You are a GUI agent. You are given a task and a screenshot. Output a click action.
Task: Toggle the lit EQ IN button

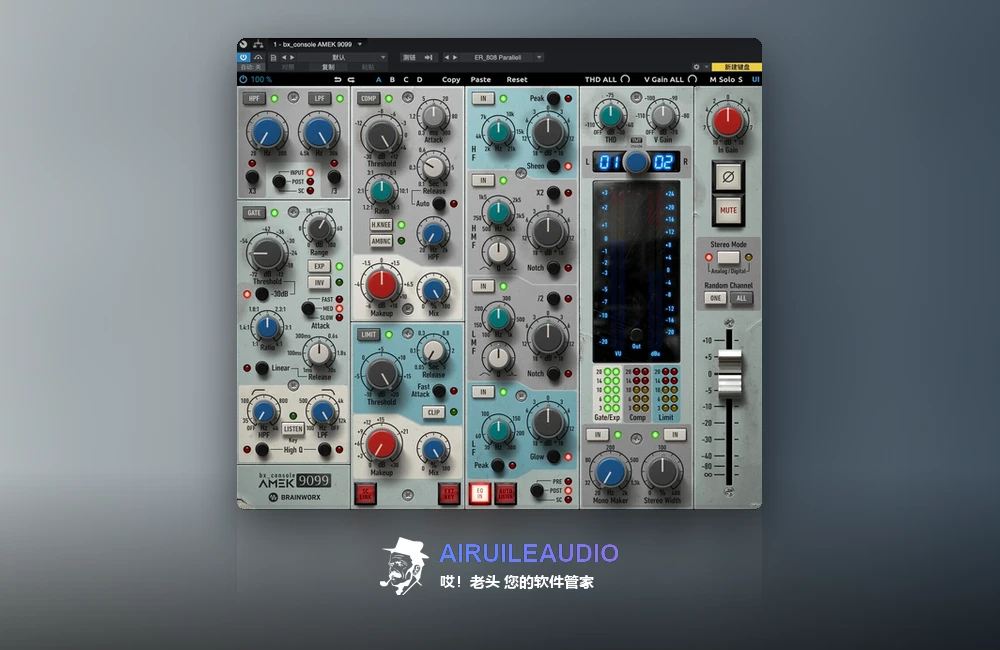tap(480, 493)
